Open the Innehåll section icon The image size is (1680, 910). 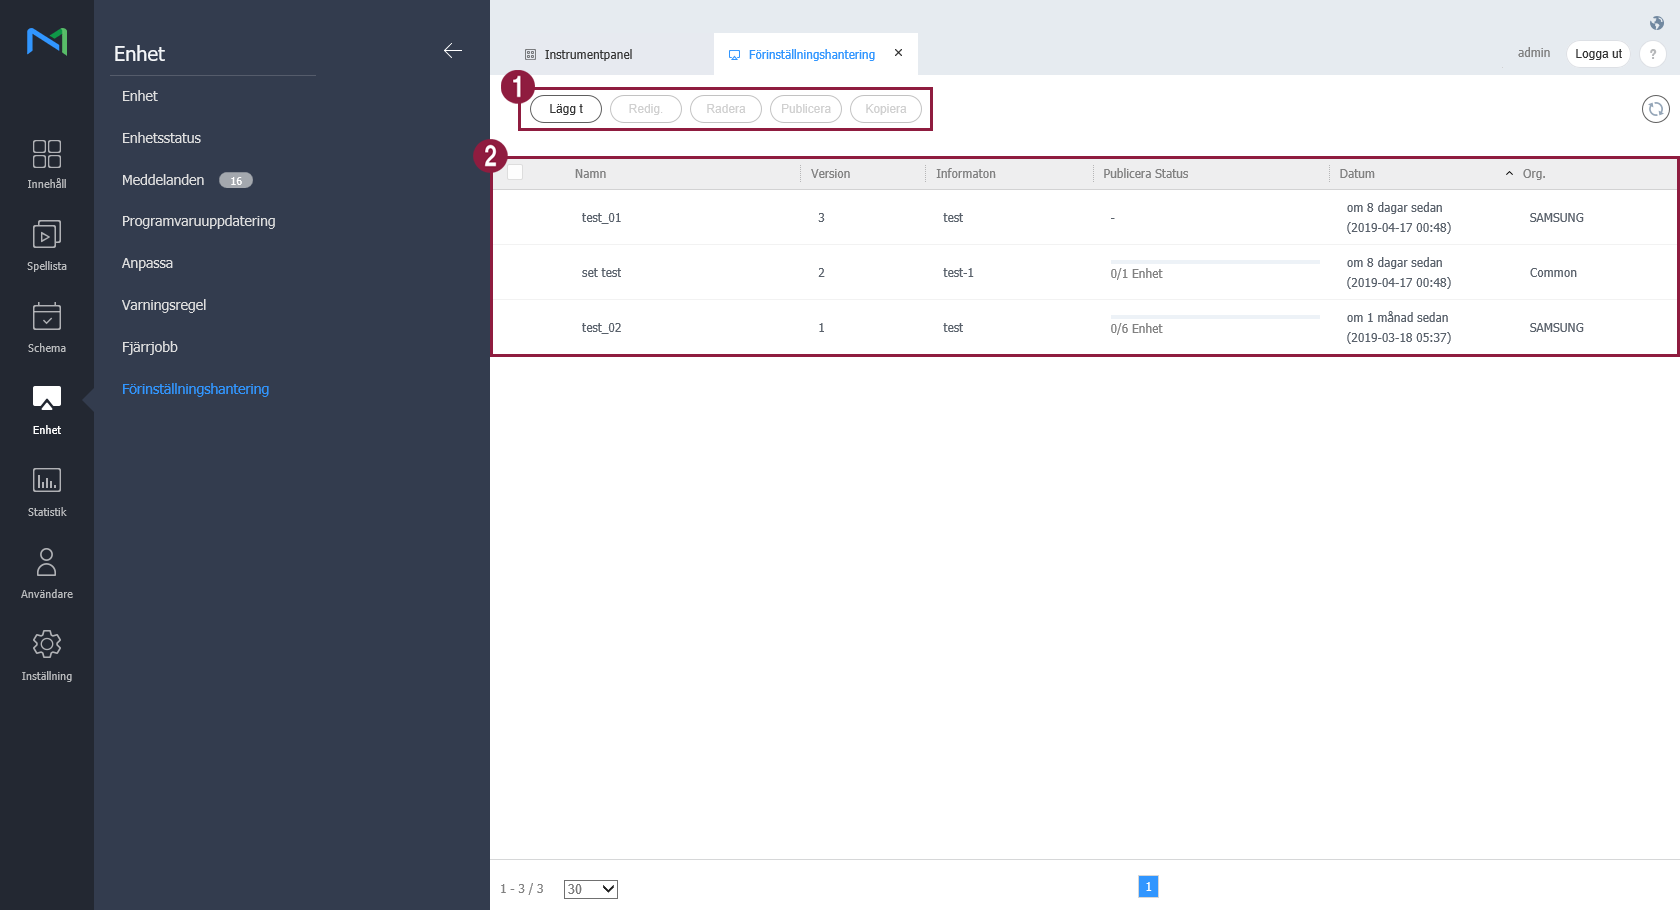click(x=46, y=154)
